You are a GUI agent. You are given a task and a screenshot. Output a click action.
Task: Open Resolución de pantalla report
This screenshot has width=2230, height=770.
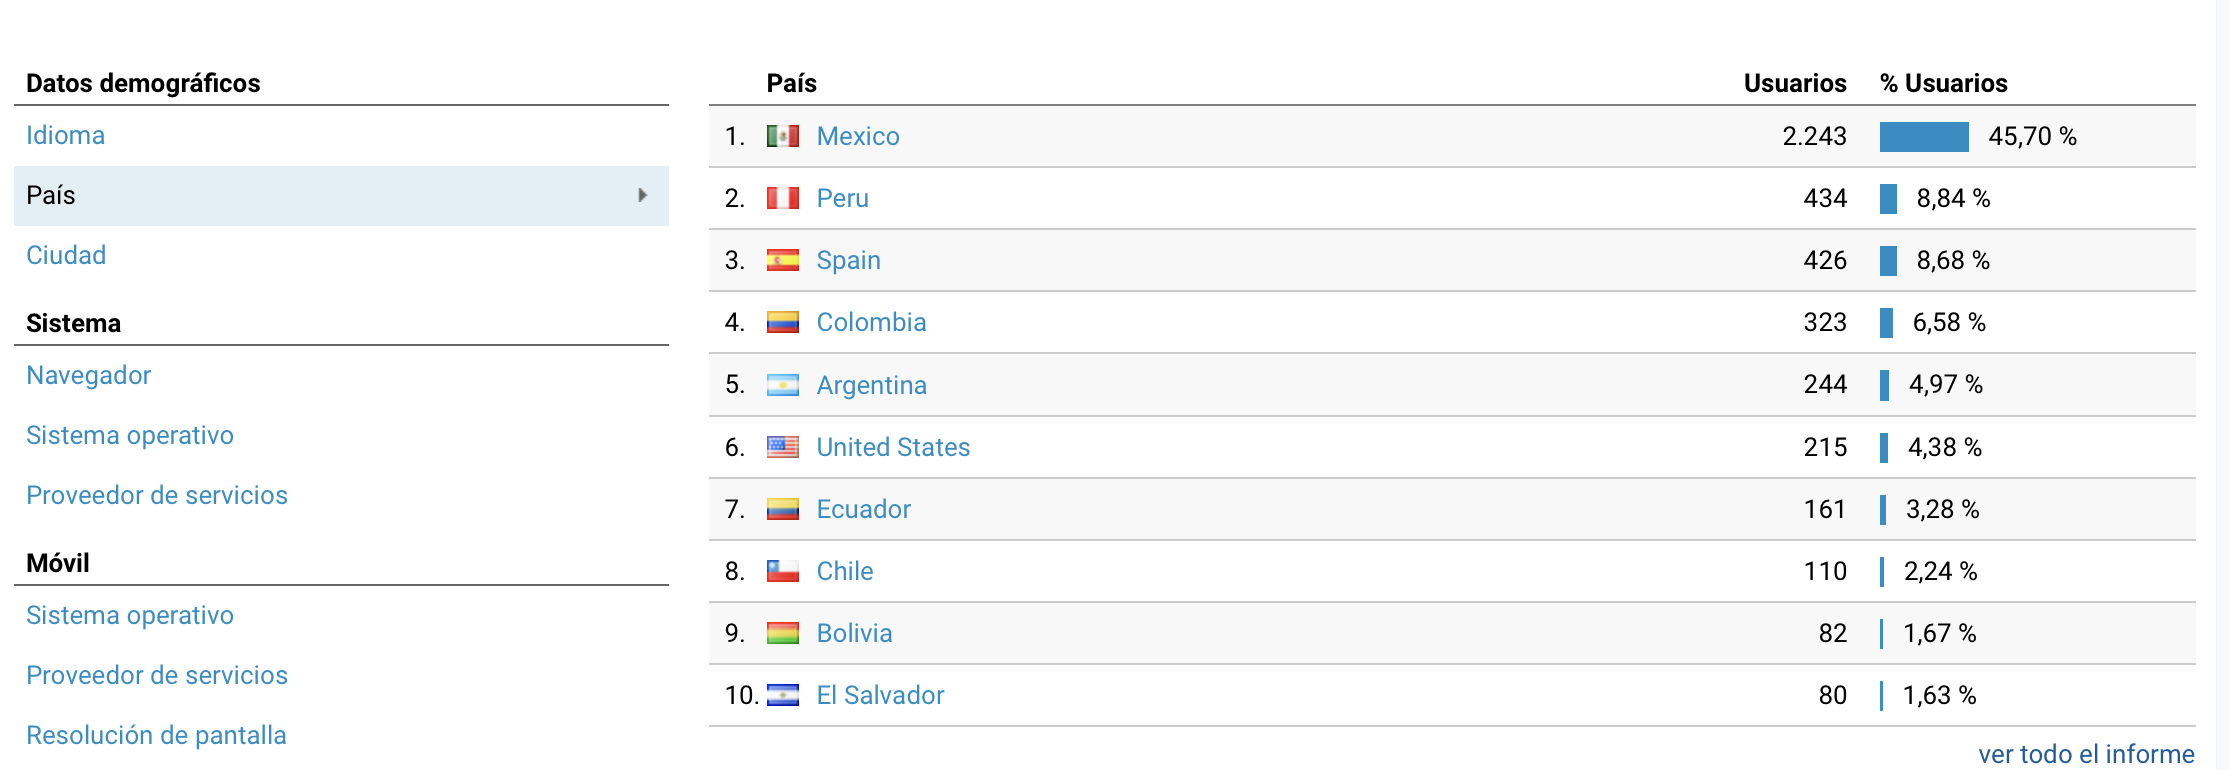[x=156, y=735]
